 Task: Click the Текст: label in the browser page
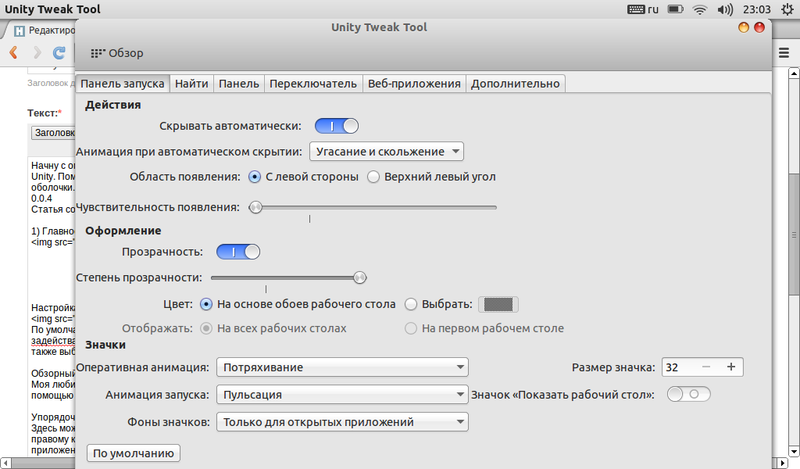point(44,113)
